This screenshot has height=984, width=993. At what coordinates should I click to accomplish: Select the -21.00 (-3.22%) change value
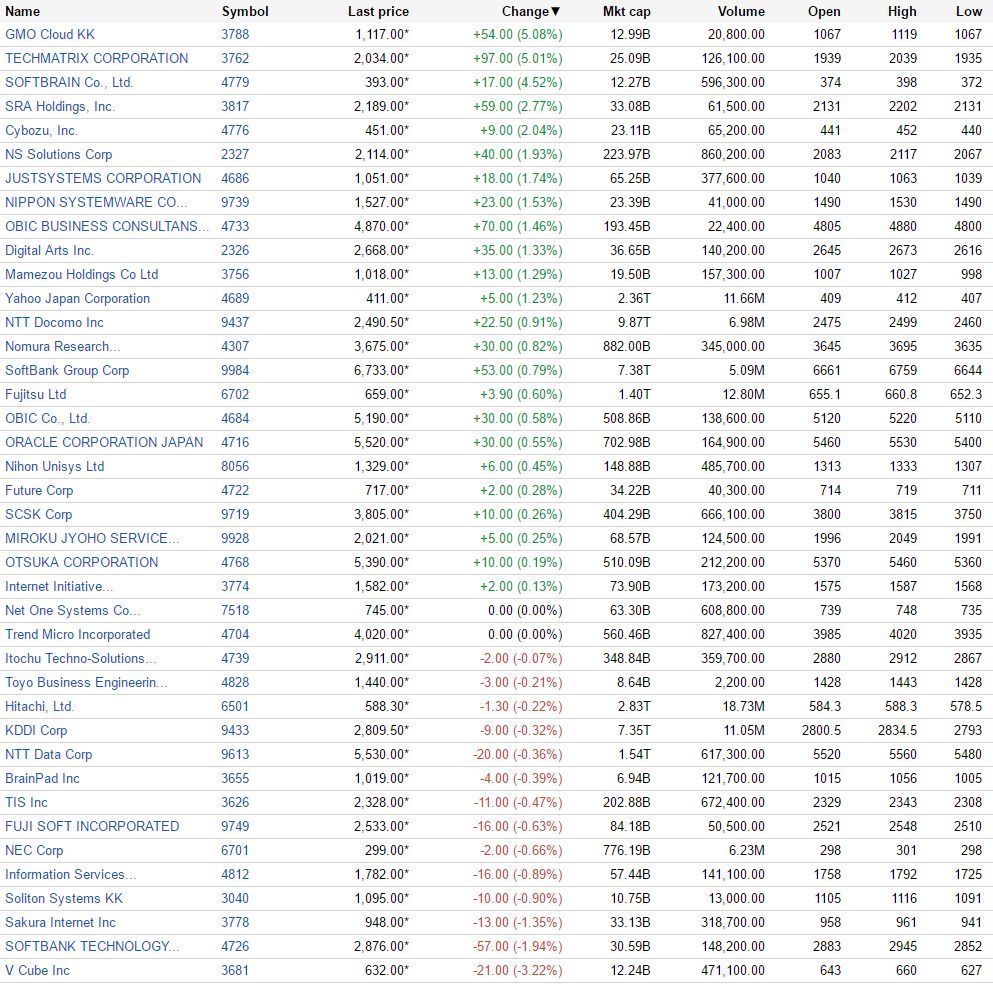(517, 971)
